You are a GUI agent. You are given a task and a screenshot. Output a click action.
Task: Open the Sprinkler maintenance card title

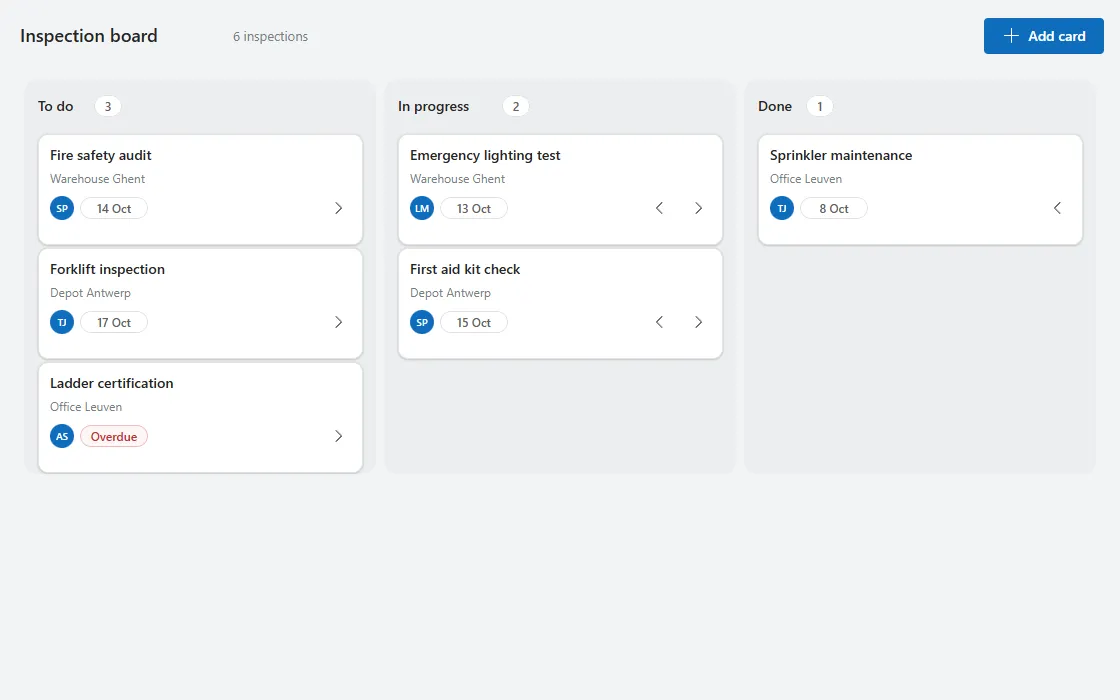tap(841, 155)
